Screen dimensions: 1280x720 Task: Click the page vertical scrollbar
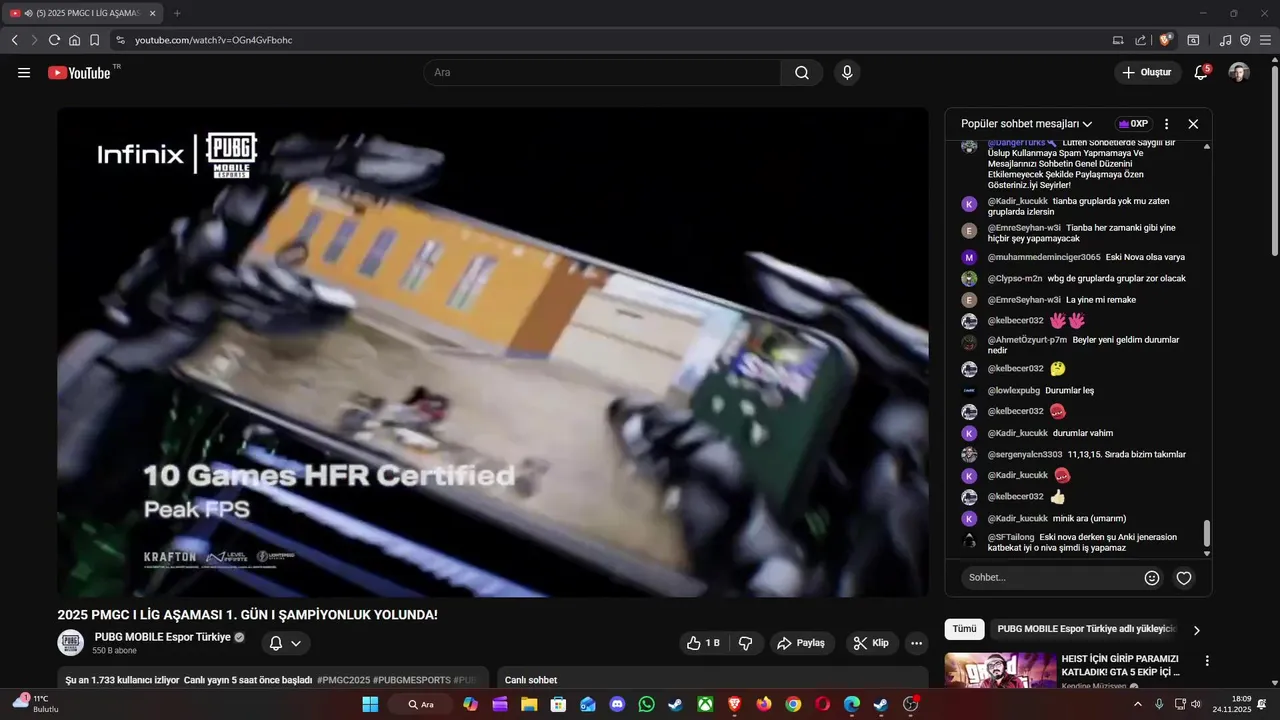[1275, 160]
